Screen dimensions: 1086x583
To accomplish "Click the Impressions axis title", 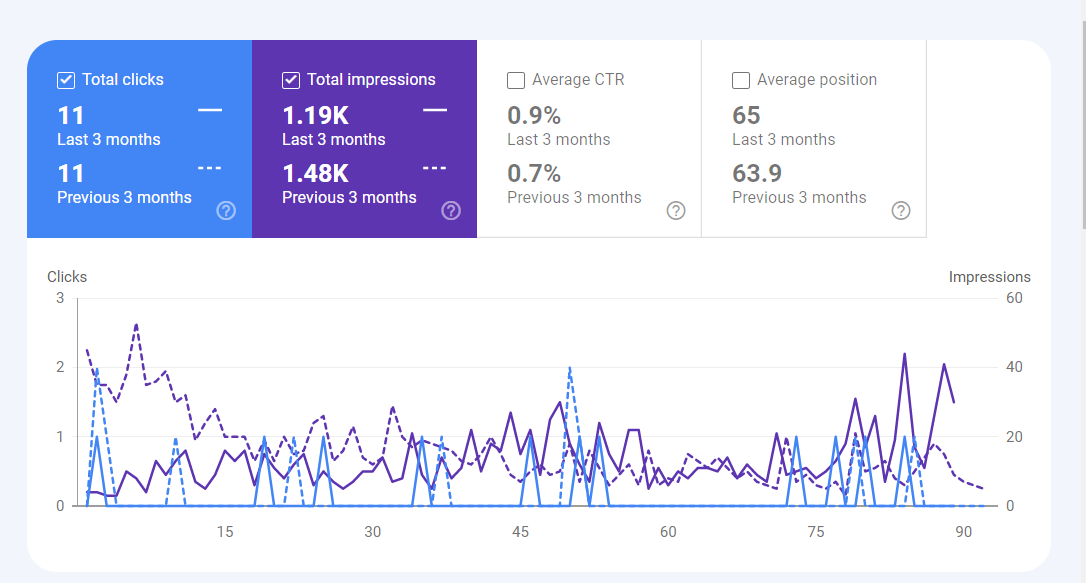I will pyautogui.click(x=989, y=277).
